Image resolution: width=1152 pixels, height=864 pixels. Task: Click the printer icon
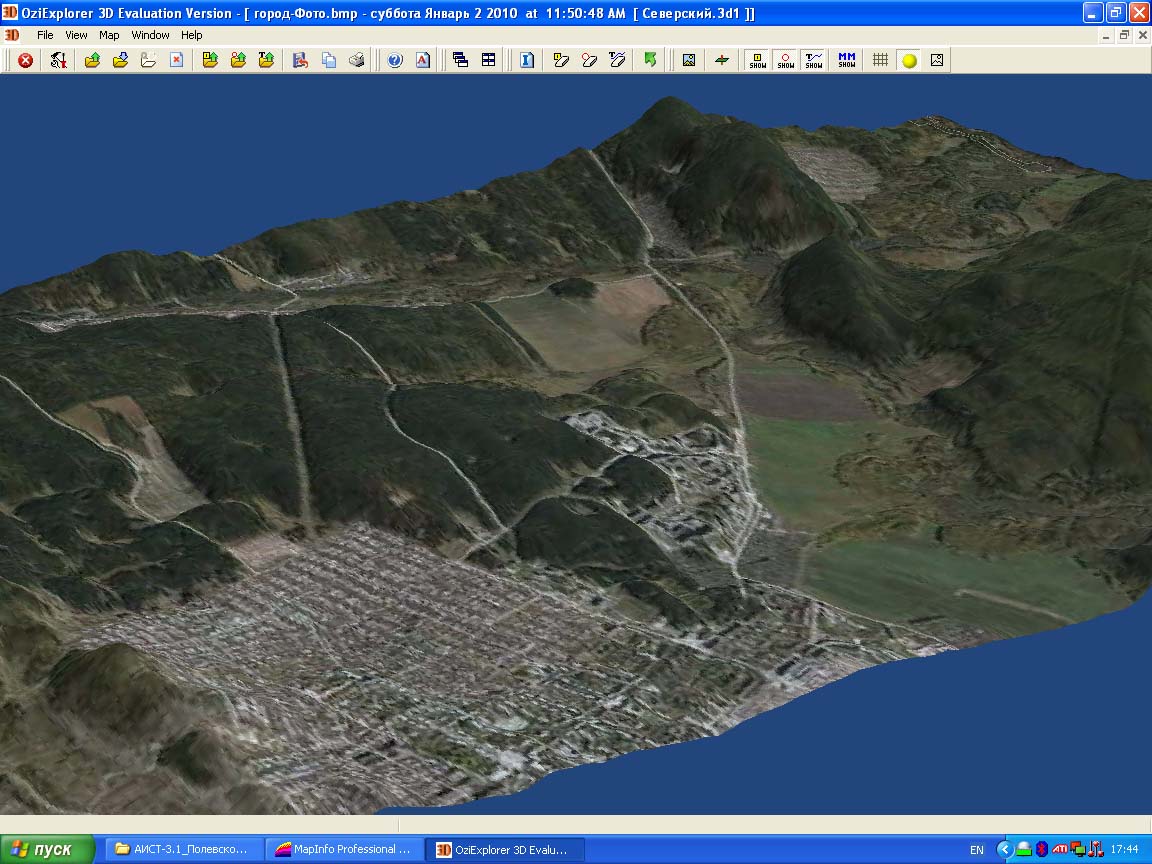coord(357,60)
